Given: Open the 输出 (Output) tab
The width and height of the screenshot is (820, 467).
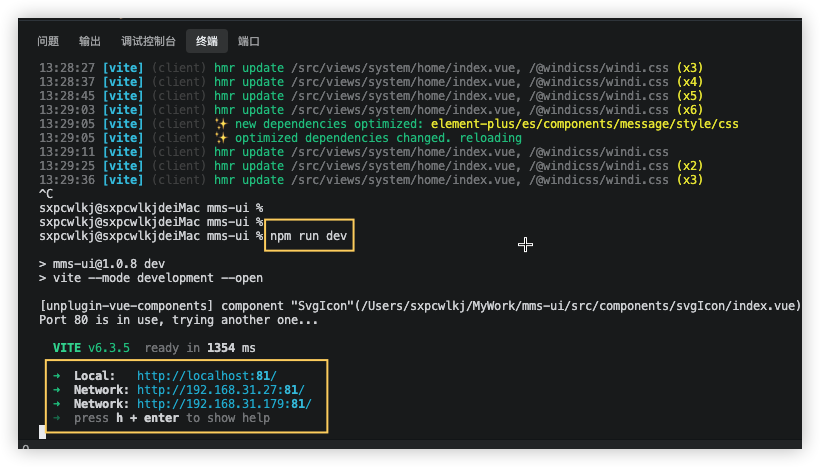Looking at the screenshot, I should tap(90, 41).
